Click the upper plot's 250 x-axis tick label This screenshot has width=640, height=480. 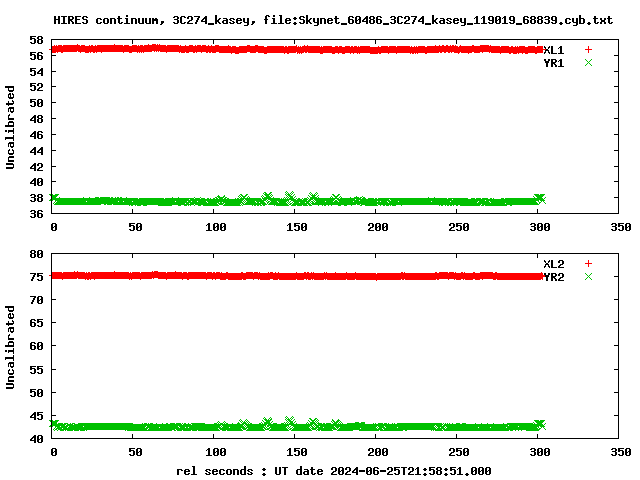pos(459,227)
